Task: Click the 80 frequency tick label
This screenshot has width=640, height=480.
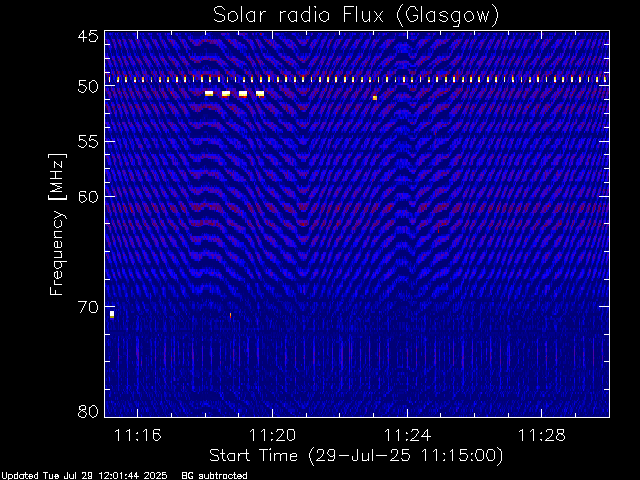Action: (88, 411)
